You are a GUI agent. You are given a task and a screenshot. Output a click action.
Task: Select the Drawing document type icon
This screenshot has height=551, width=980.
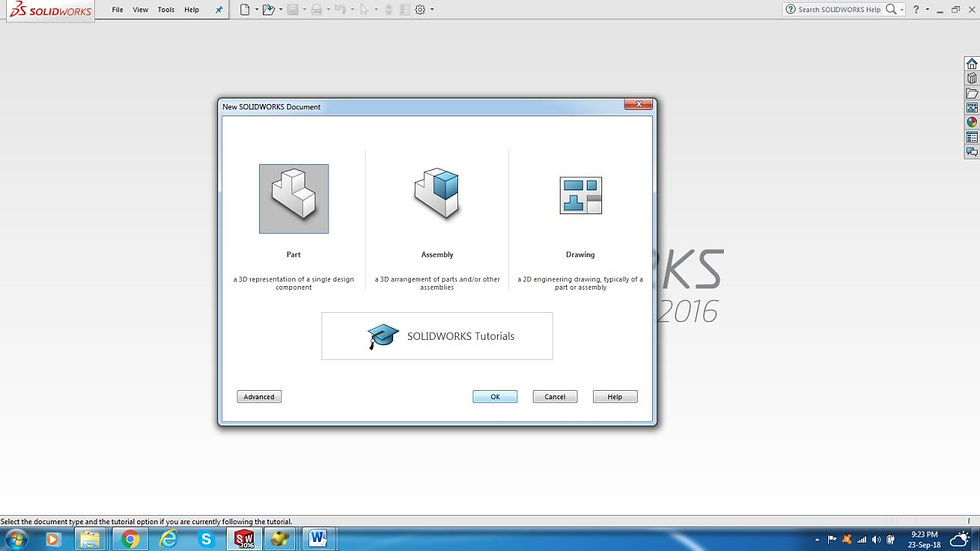pyautogui.click(x=581, y=196)
